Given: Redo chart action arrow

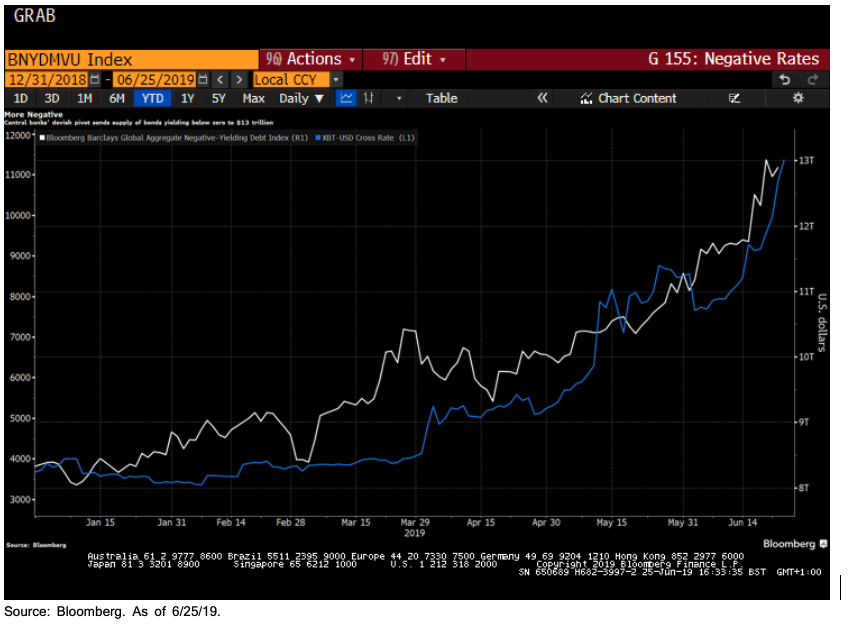Looking at the screenshot, I should click(x=812, y=79).
